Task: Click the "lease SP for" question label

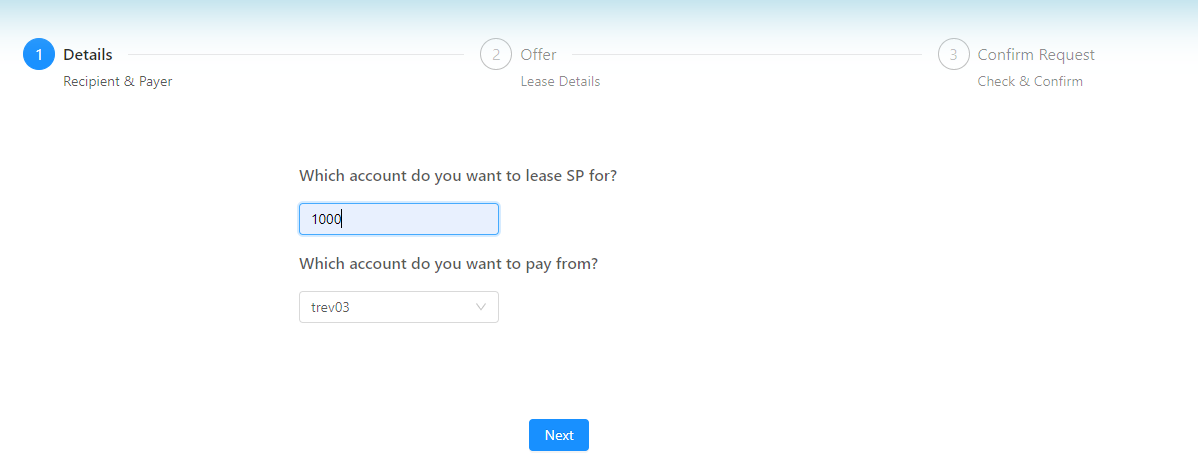Action: point(458,176)
